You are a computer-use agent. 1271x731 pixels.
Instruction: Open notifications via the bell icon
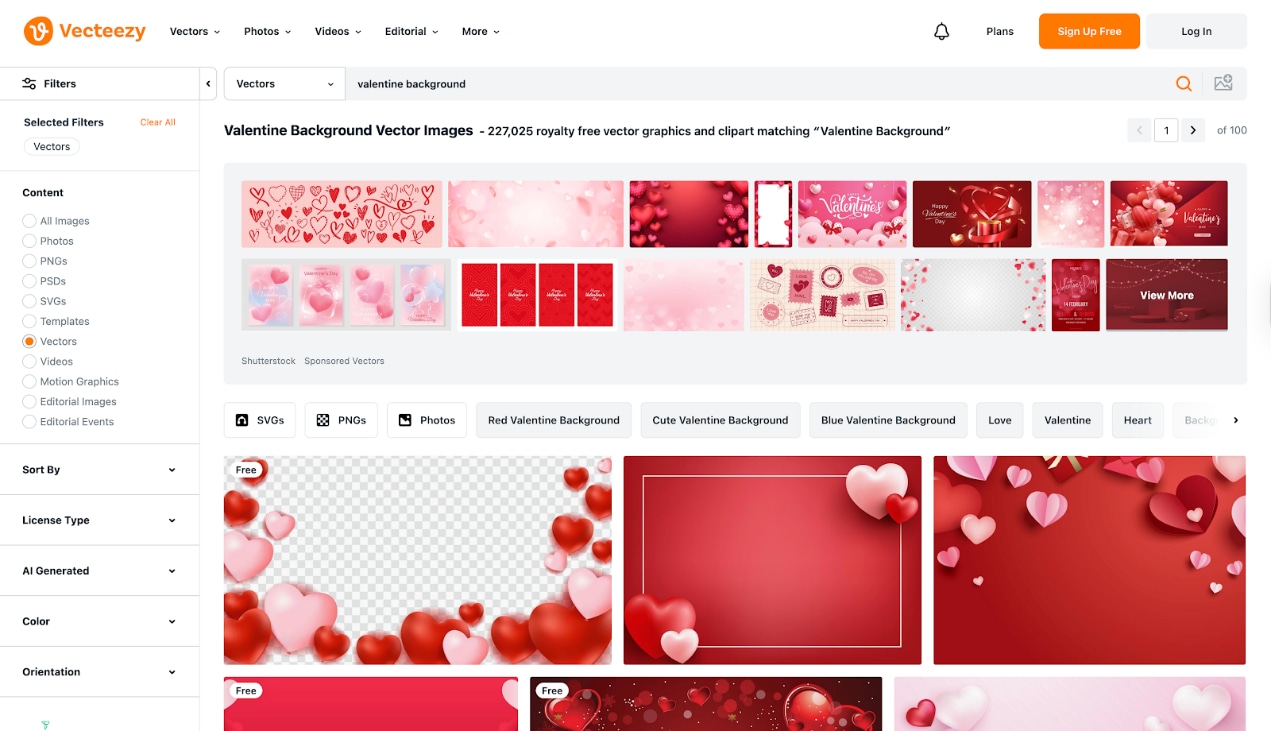[x=941, y=31]
